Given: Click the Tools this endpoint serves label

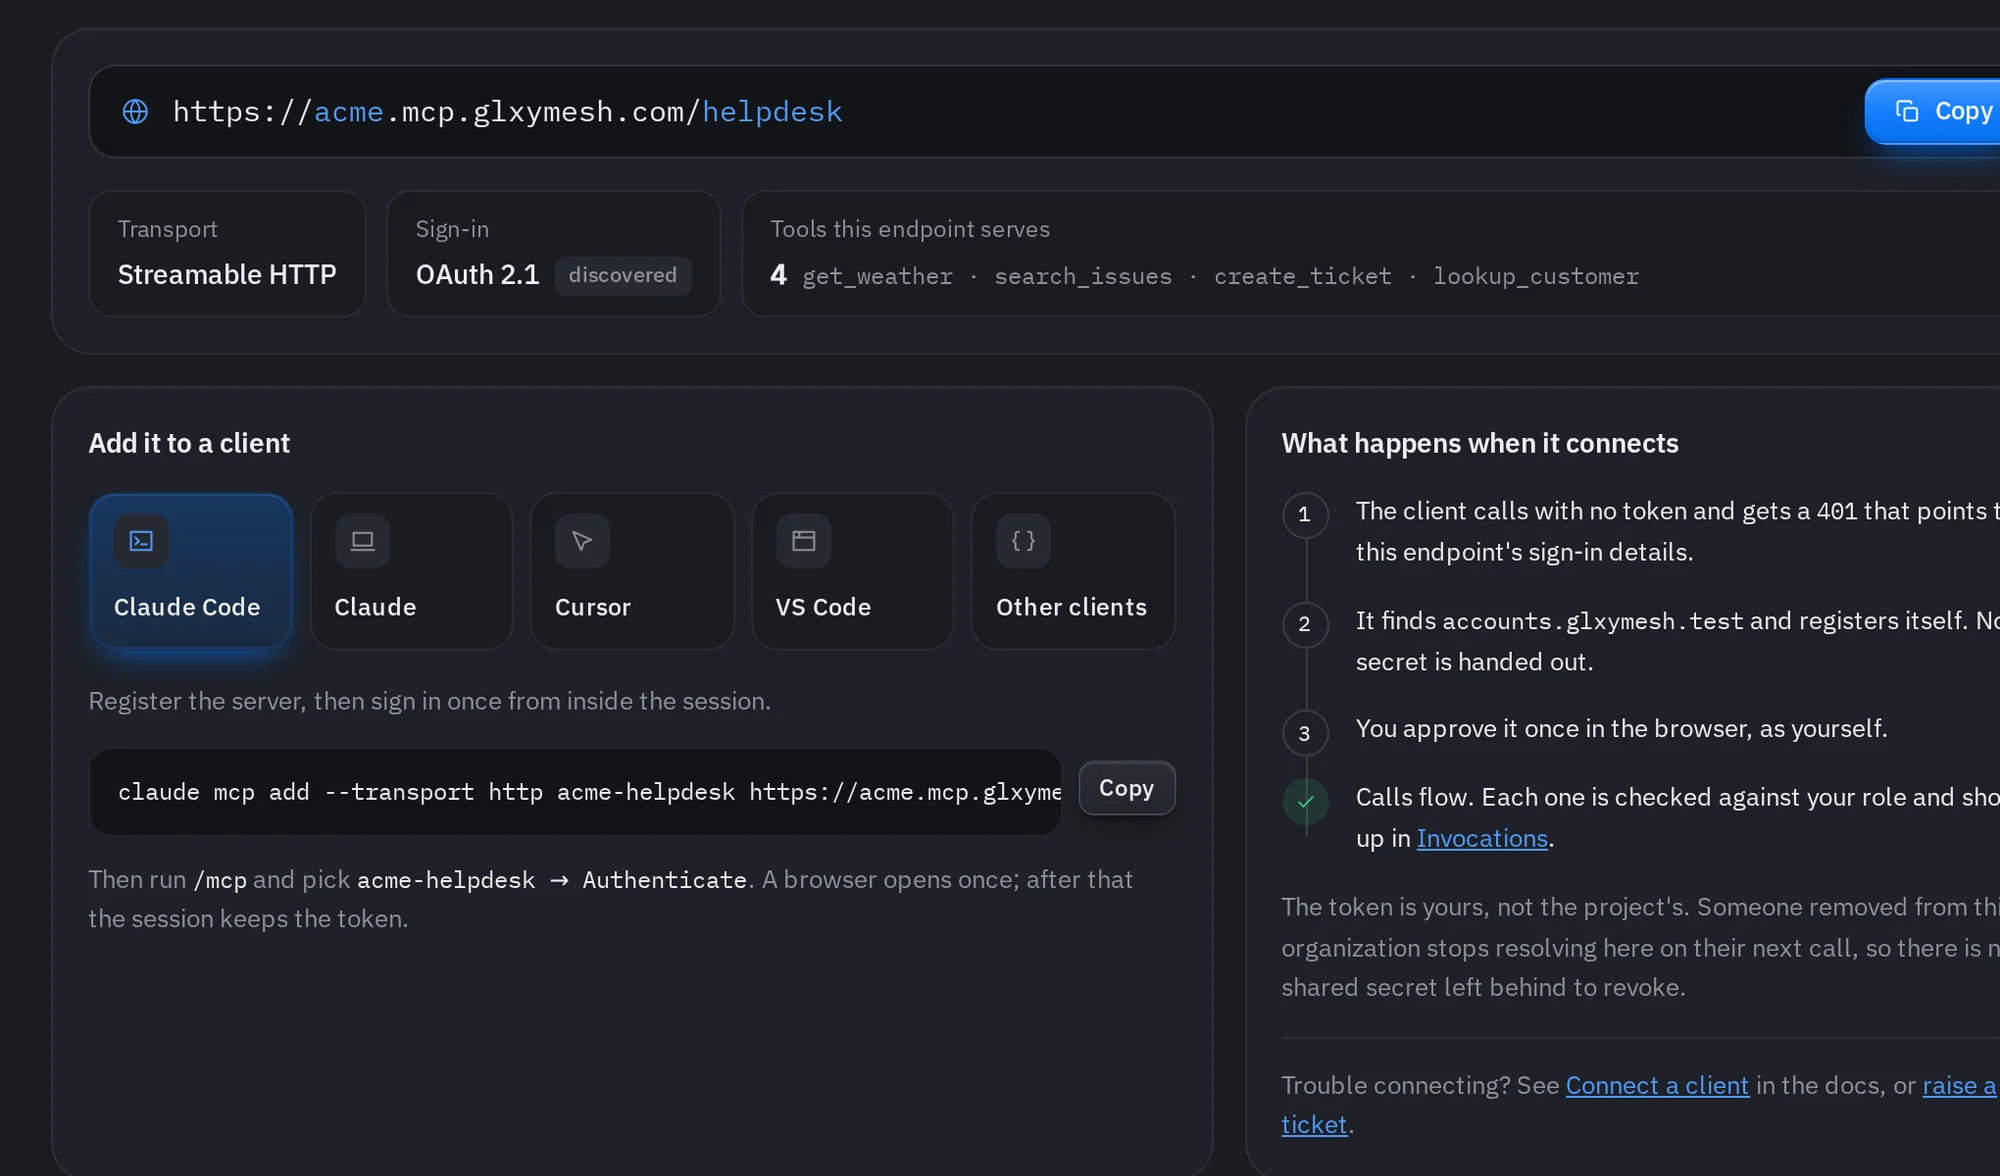Looking at the screenshot, I should (x=910, y=229).
